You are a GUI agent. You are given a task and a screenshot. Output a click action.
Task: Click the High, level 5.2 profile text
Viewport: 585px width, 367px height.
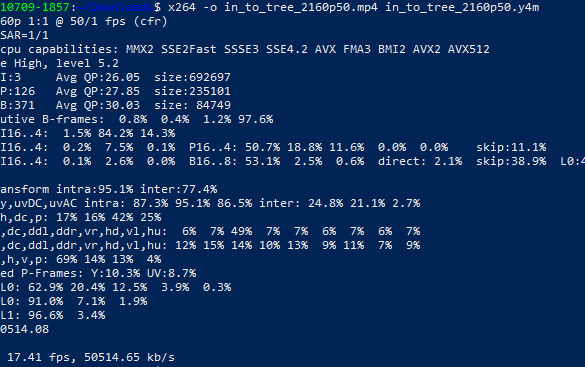coord(66,63)
